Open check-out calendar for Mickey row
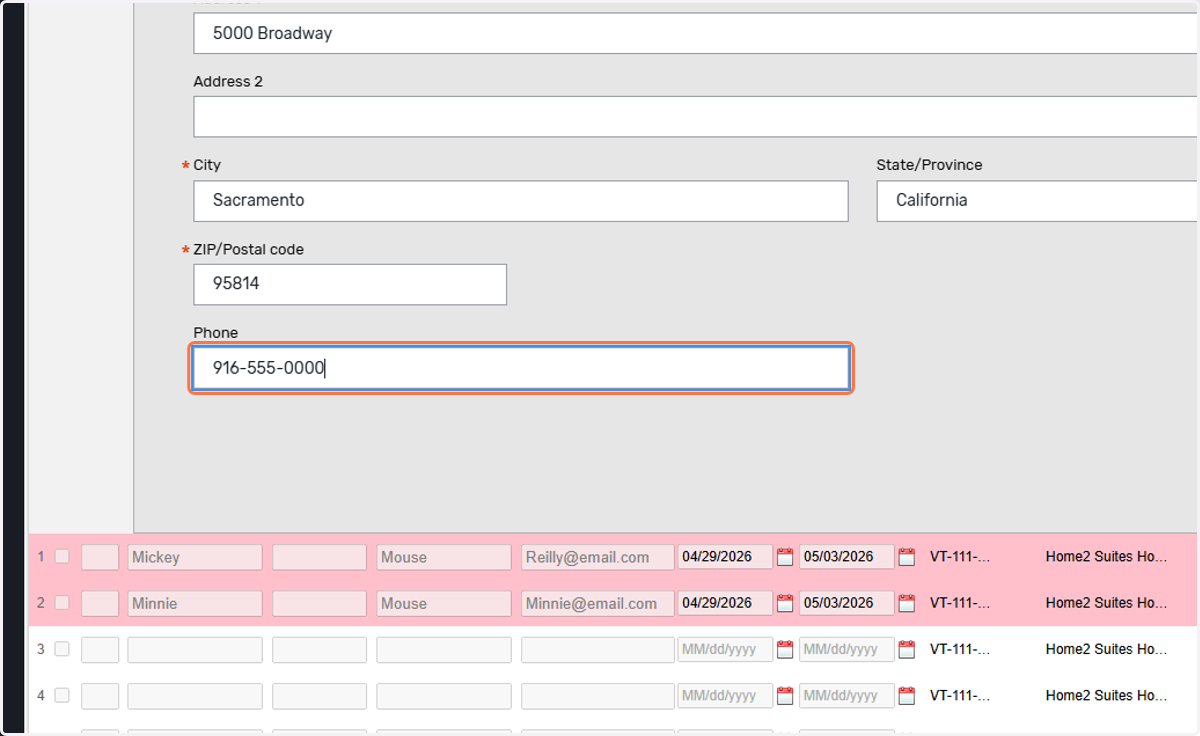This screenshot has height=736, width=1200. (x=907, y=557)
